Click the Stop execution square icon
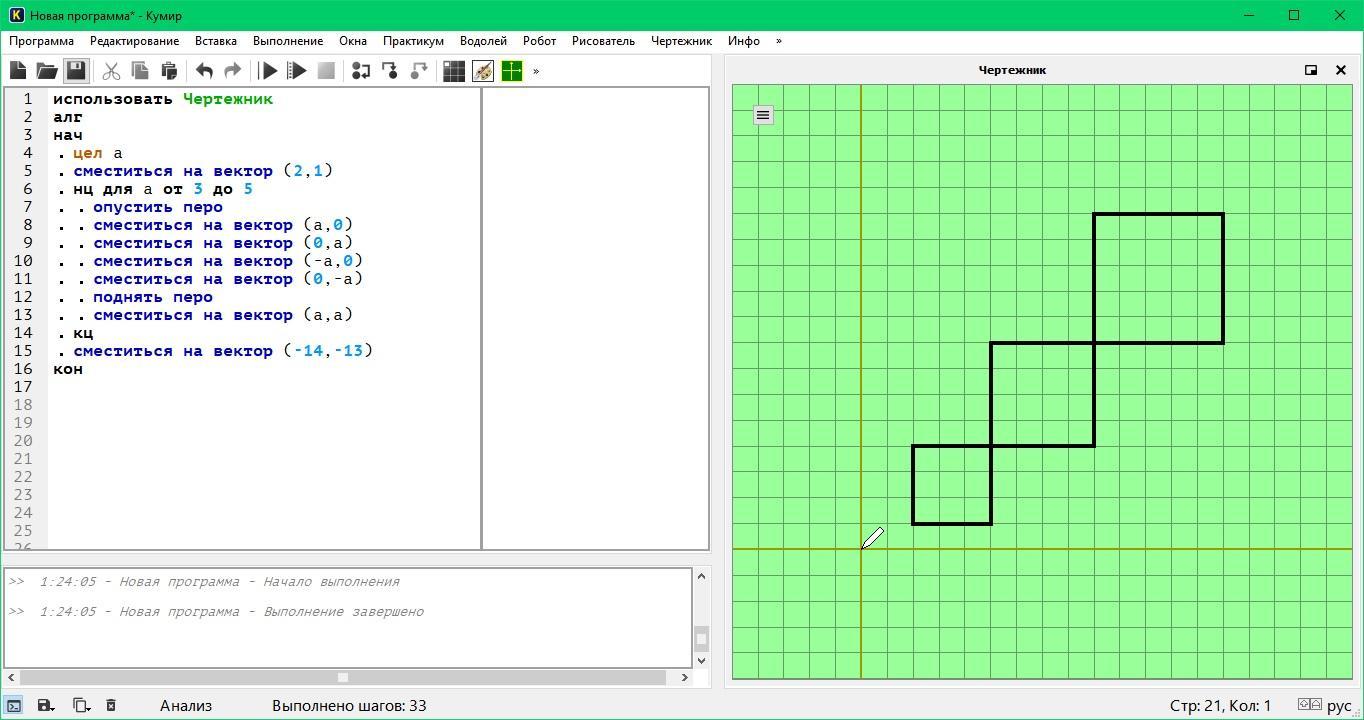Screen dimensions: 1364x720 point(326,71)
